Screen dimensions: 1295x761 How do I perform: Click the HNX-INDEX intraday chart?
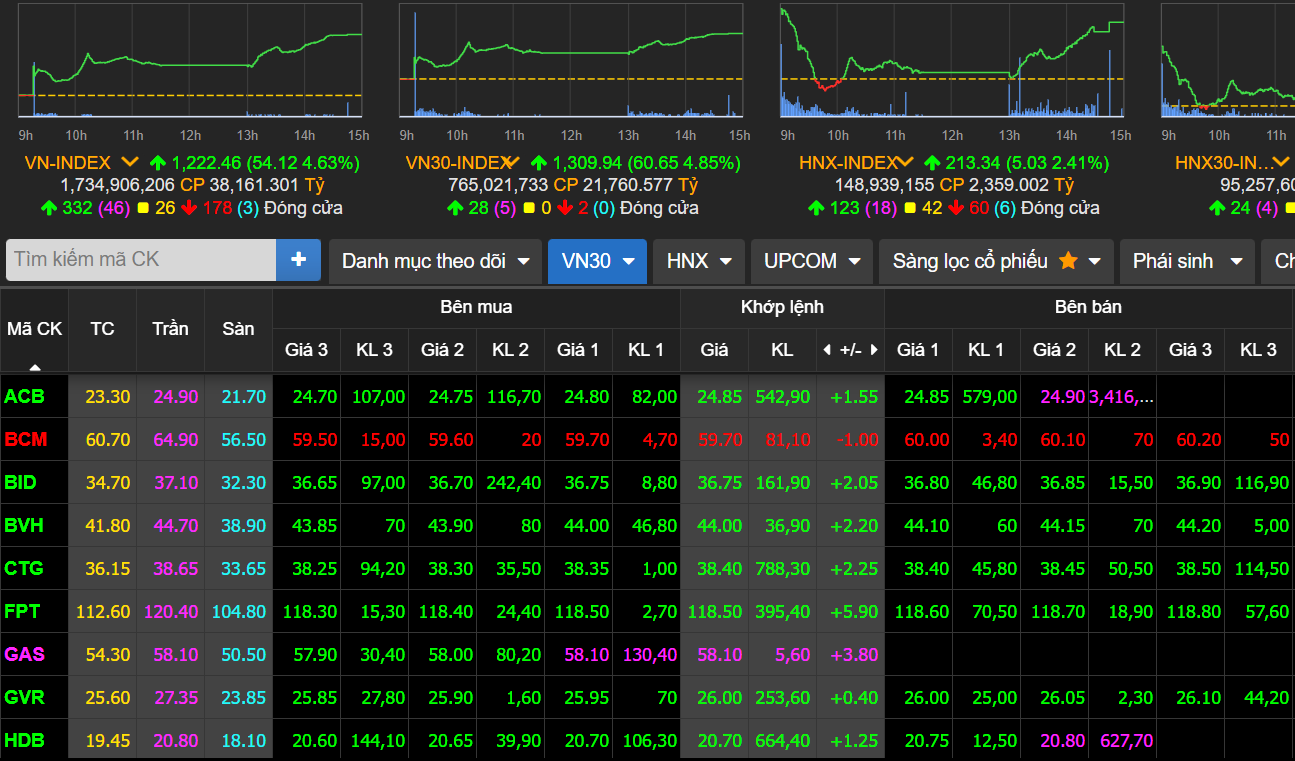pos(952,62)
